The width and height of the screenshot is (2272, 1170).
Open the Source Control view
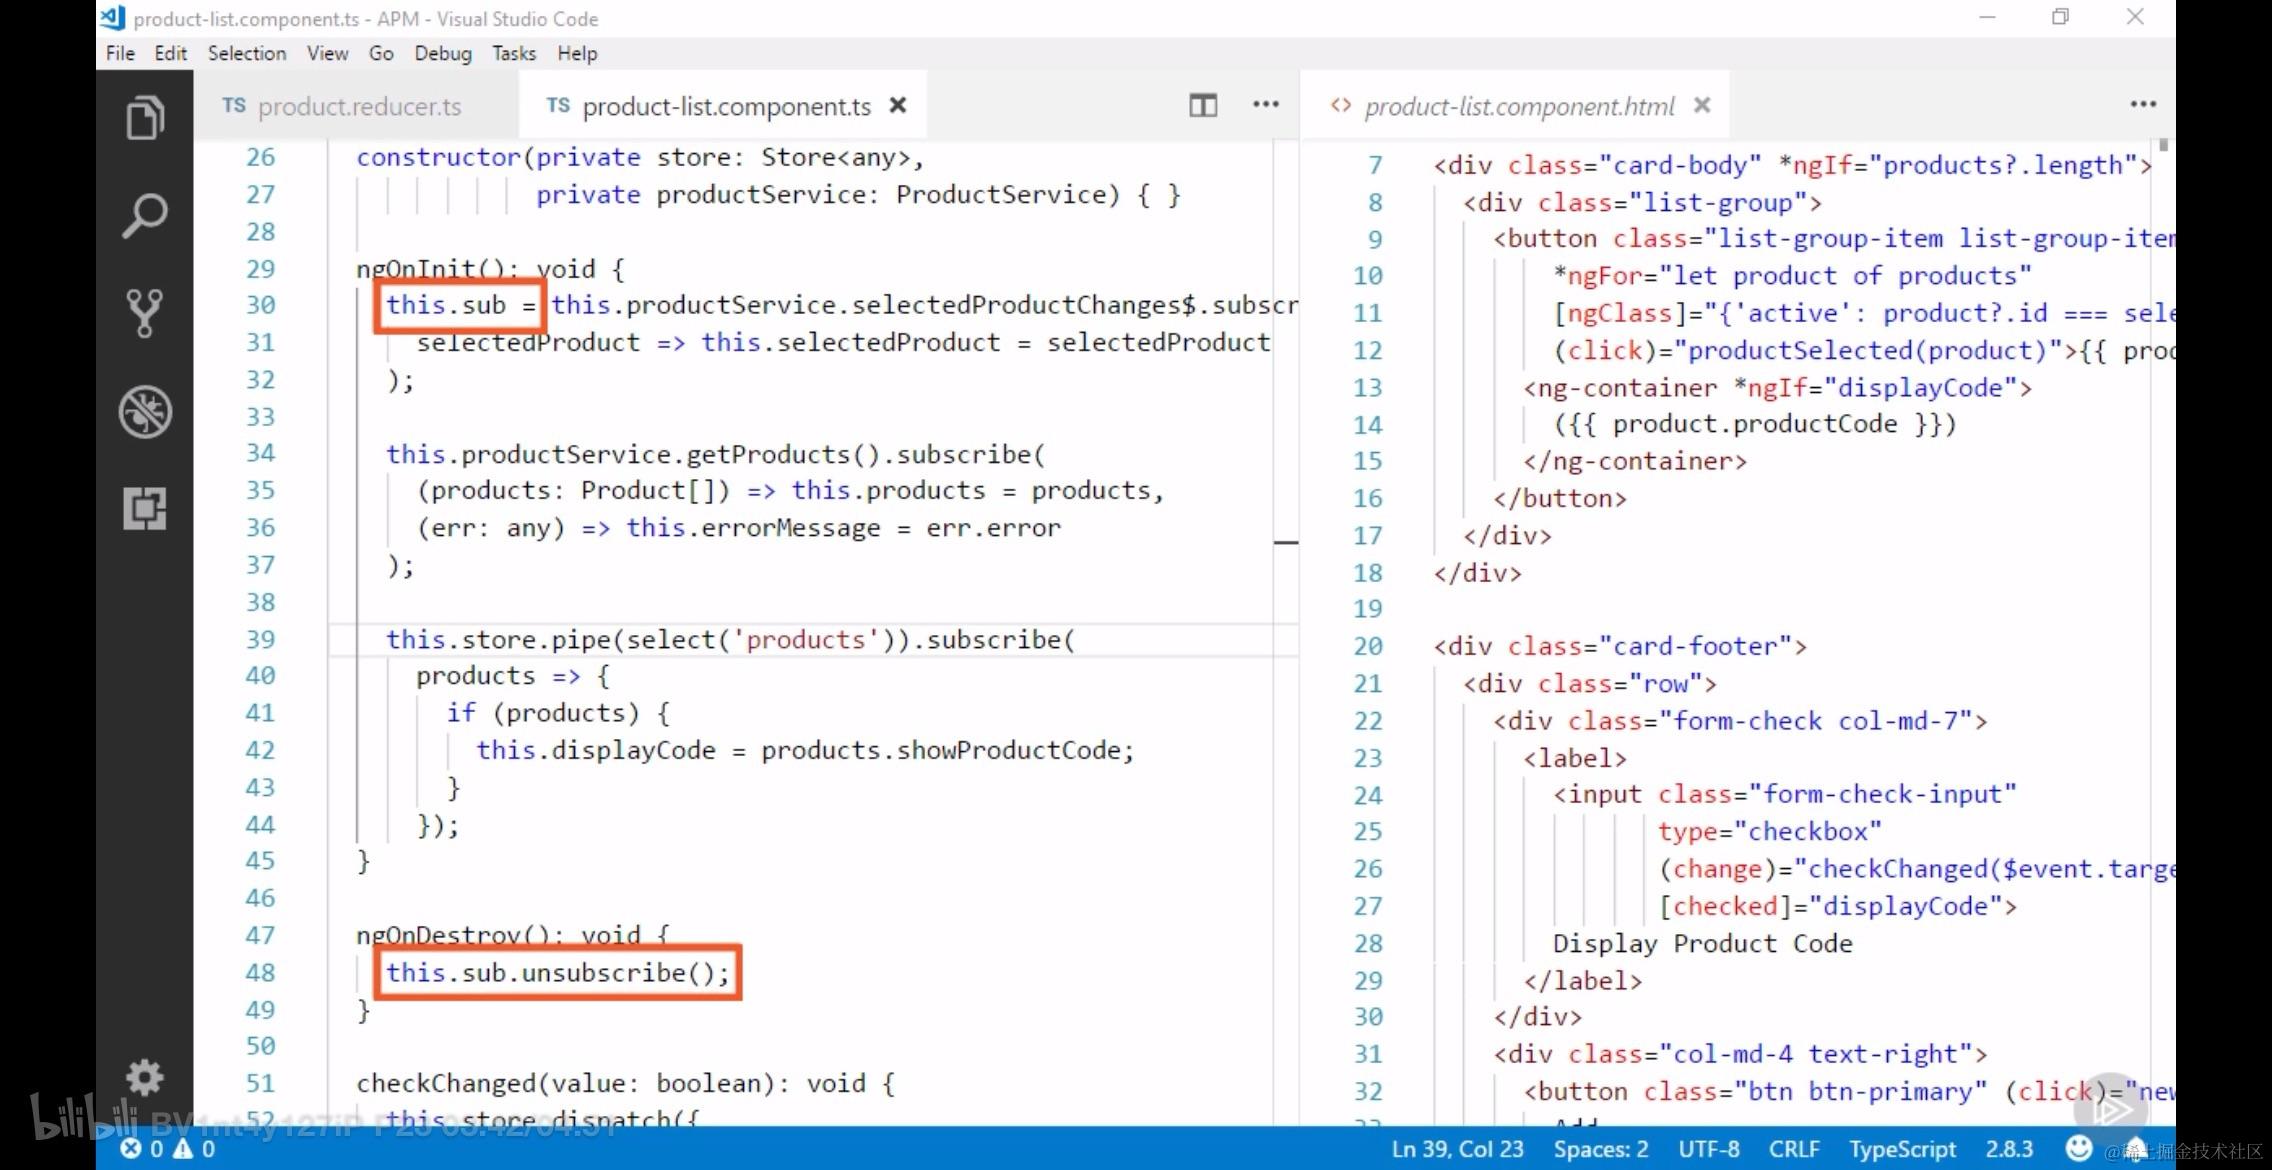click(x=145, y=313)
